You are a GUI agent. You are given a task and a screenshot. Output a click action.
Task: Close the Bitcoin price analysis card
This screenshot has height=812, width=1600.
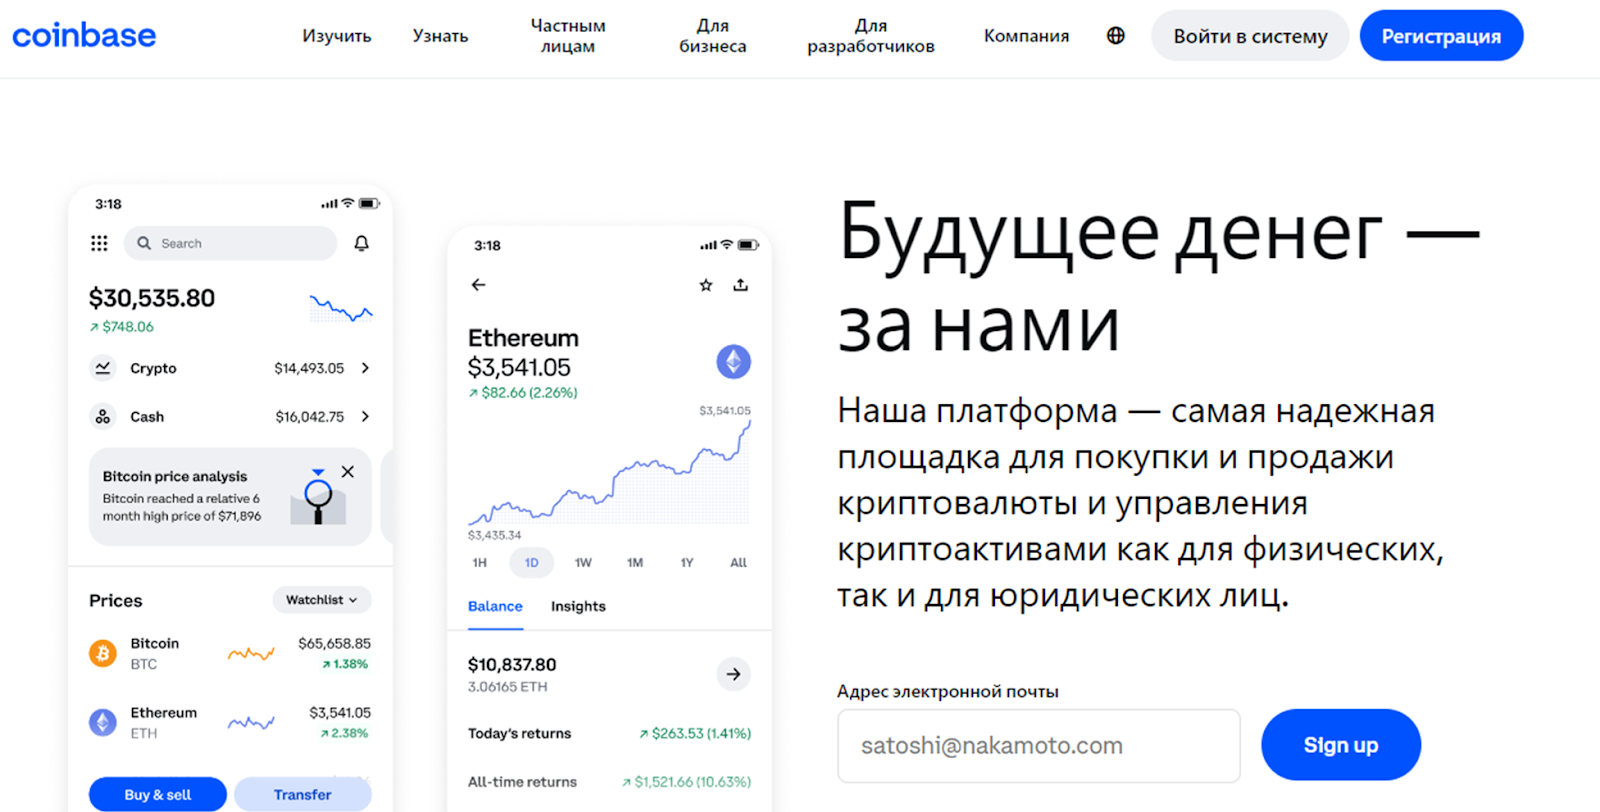pyautogui.click(x=348, y=472)
